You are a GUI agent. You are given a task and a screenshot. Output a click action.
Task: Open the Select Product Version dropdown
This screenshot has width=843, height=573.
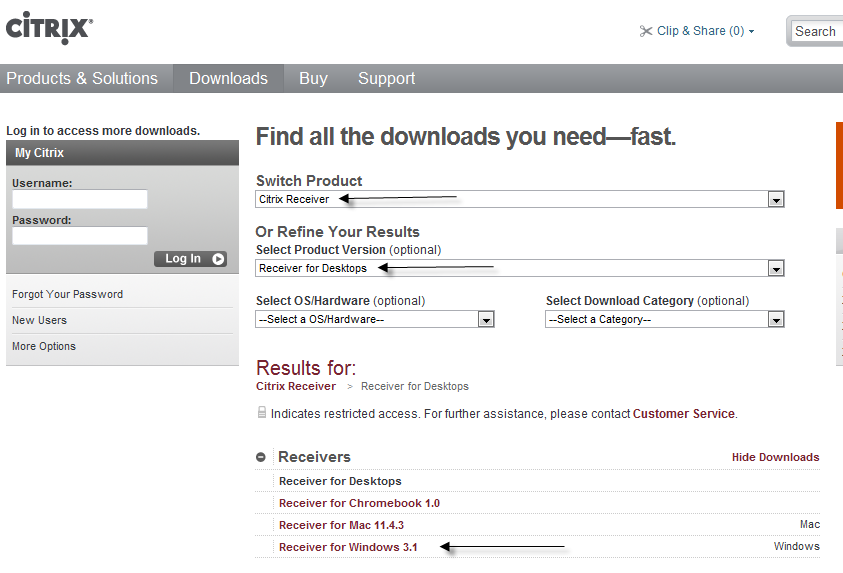click(519, 268)
